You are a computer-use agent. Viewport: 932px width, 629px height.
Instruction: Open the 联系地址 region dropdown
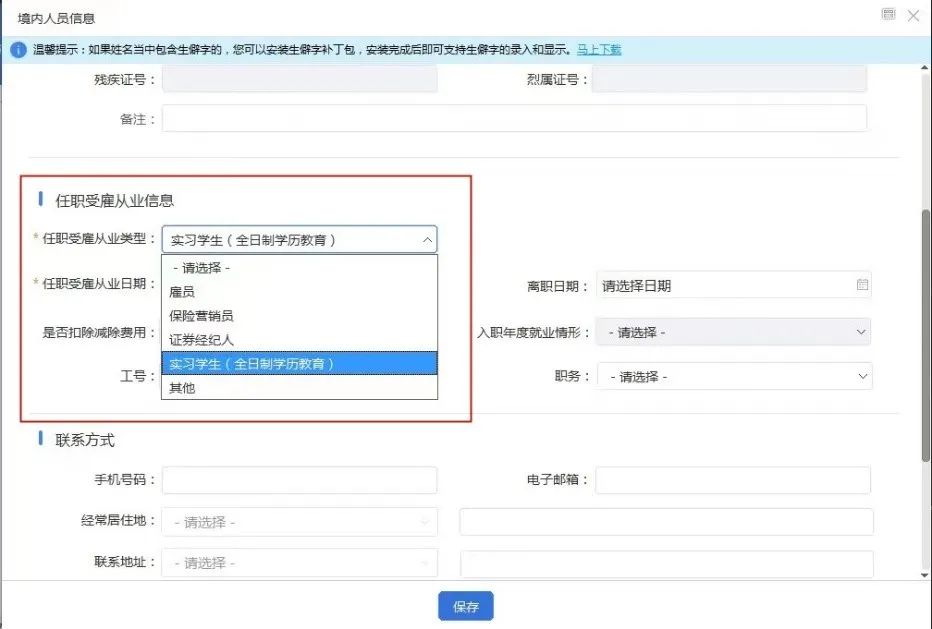[300, 562]
